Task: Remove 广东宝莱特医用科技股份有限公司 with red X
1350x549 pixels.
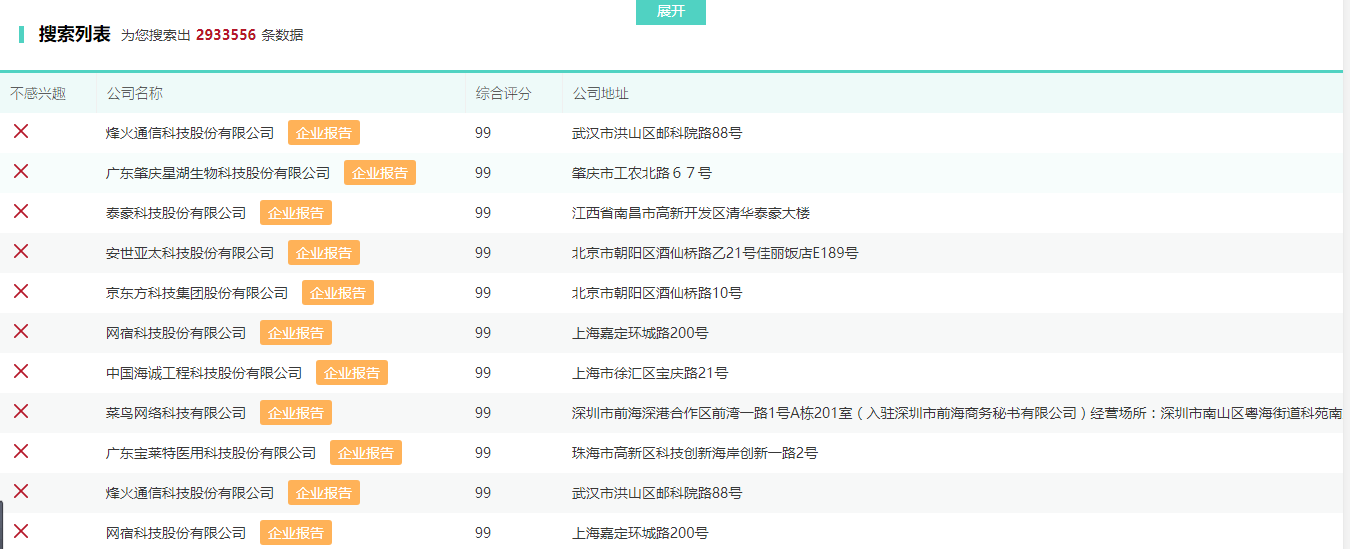Action: click(x=21, y=451)
